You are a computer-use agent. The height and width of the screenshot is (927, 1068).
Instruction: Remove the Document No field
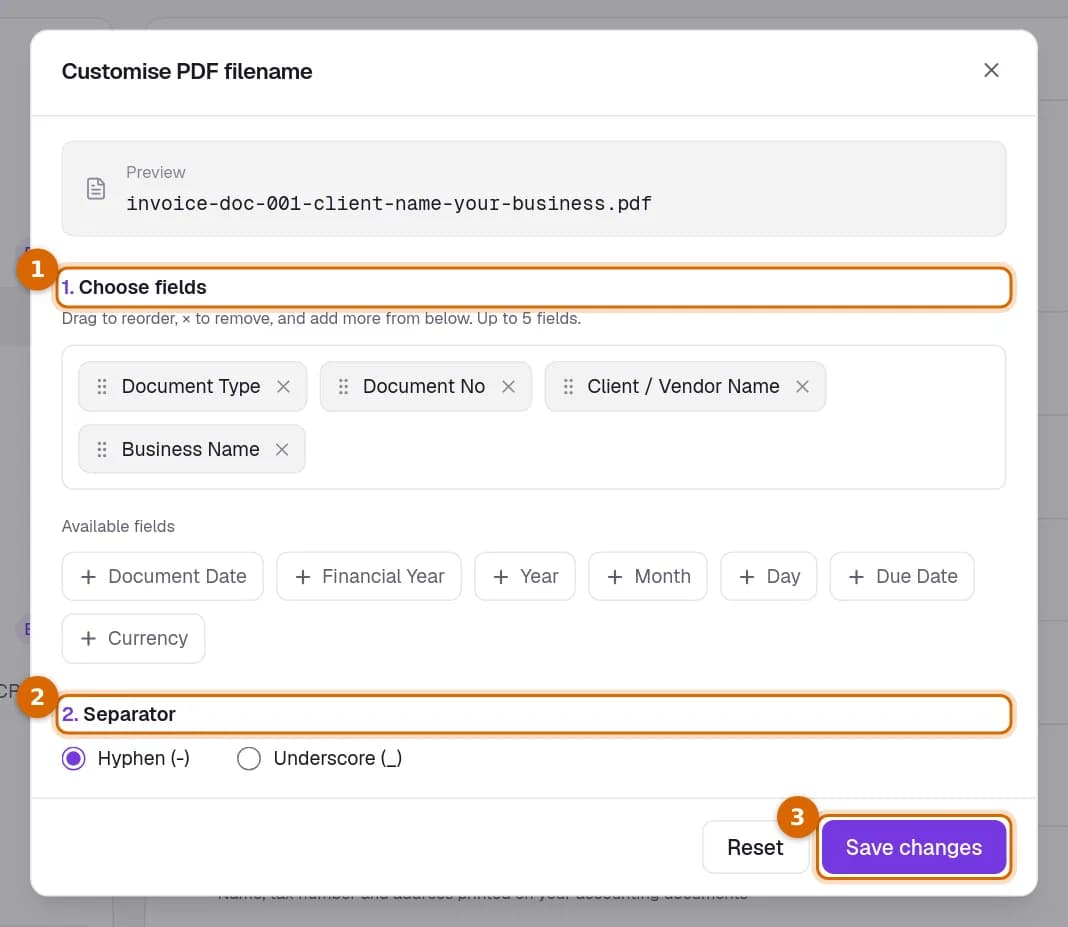point(508,387)
